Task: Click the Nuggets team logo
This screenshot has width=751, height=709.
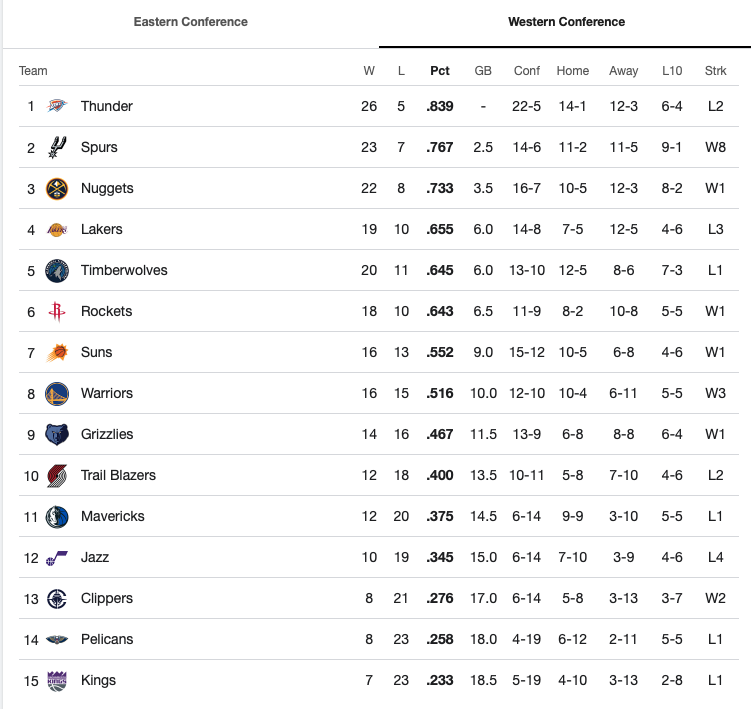Action: (57, 188)
